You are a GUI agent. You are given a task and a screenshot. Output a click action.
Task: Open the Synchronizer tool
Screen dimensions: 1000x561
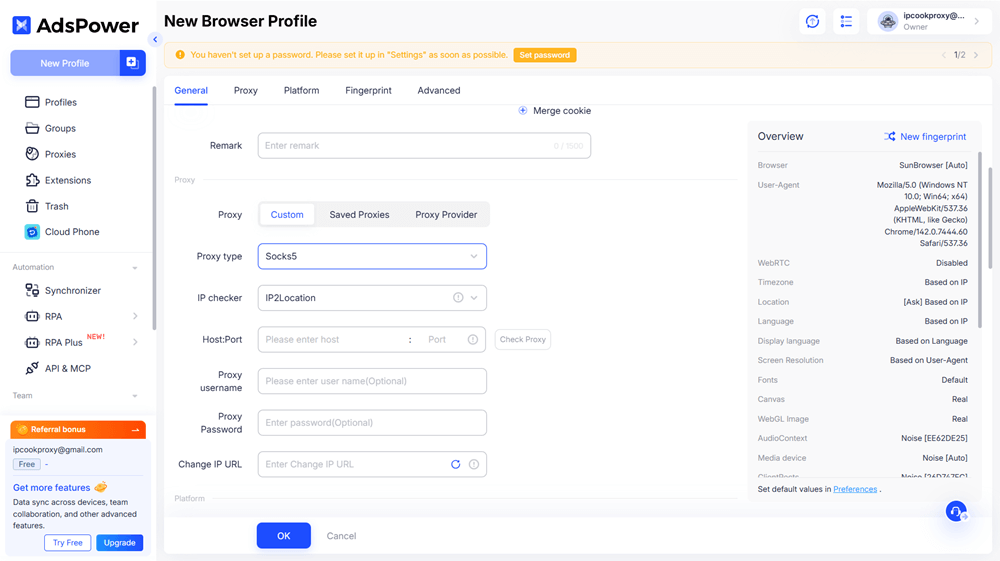72,290
